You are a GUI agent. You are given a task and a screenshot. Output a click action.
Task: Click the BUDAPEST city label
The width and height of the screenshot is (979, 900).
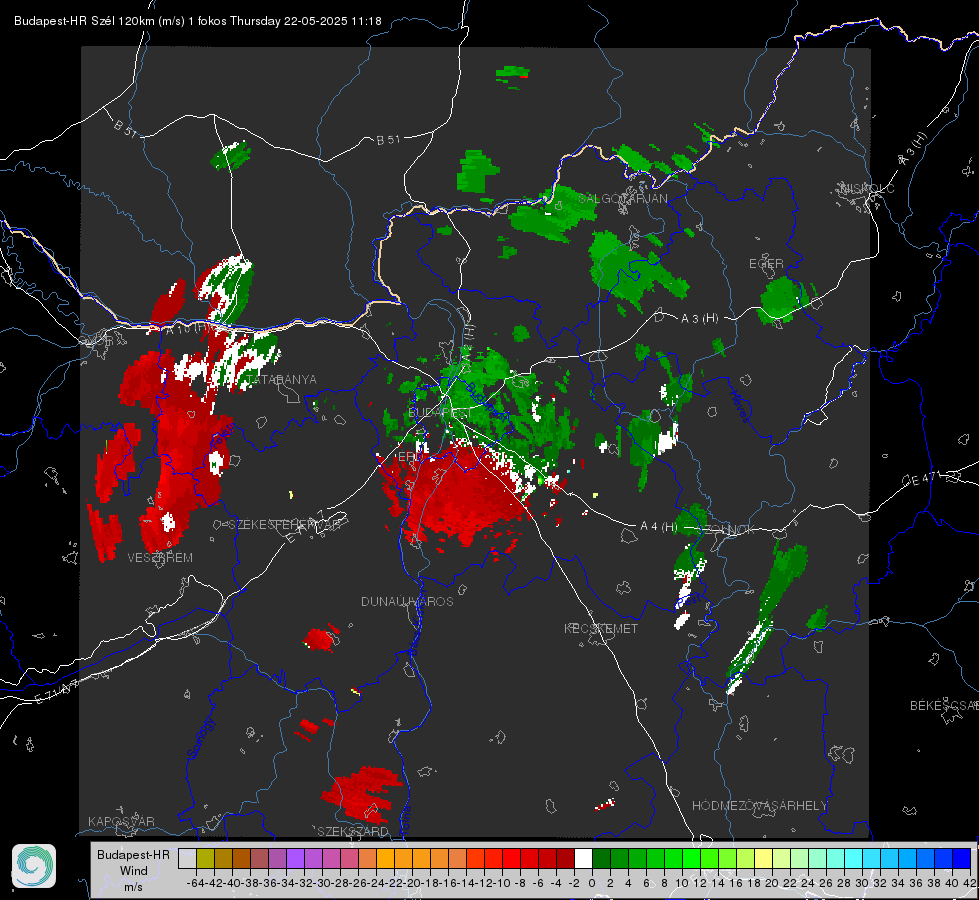tap(440, 413)
